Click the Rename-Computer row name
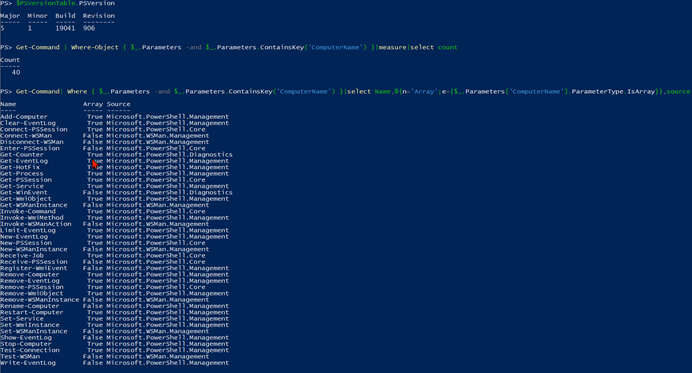 (30, 306)
